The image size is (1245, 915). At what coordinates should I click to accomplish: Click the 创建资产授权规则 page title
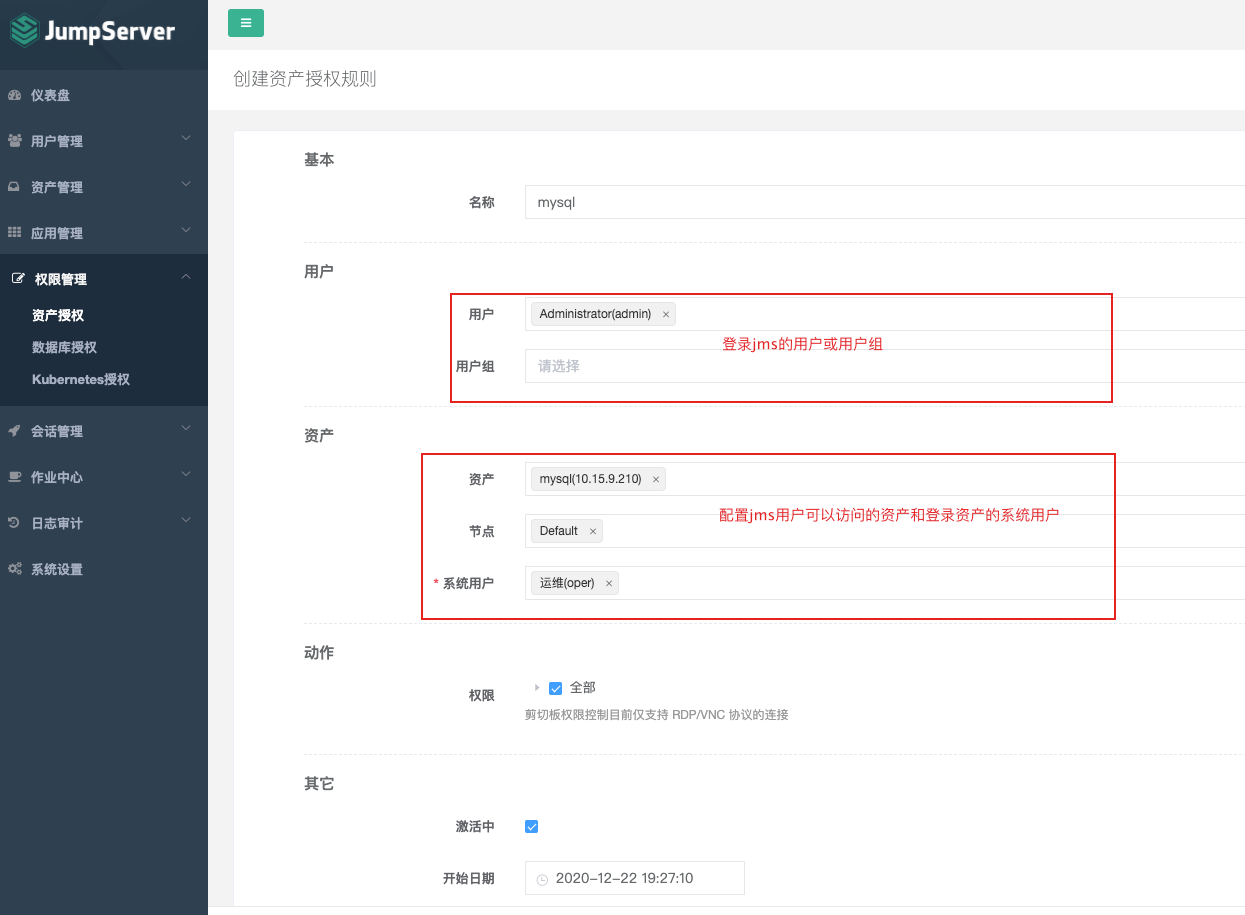click(x=305, y=79)
